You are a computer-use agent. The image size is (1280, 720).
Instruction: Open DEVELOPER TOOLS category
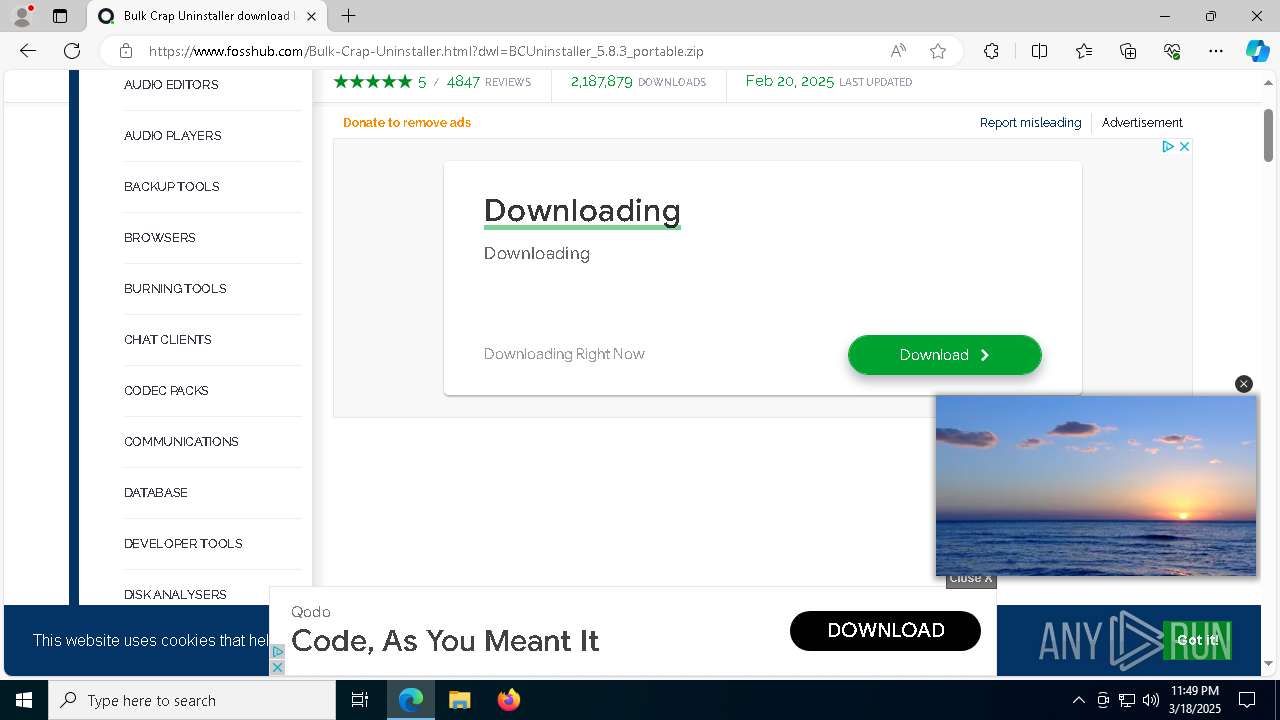tap(183, 544)
